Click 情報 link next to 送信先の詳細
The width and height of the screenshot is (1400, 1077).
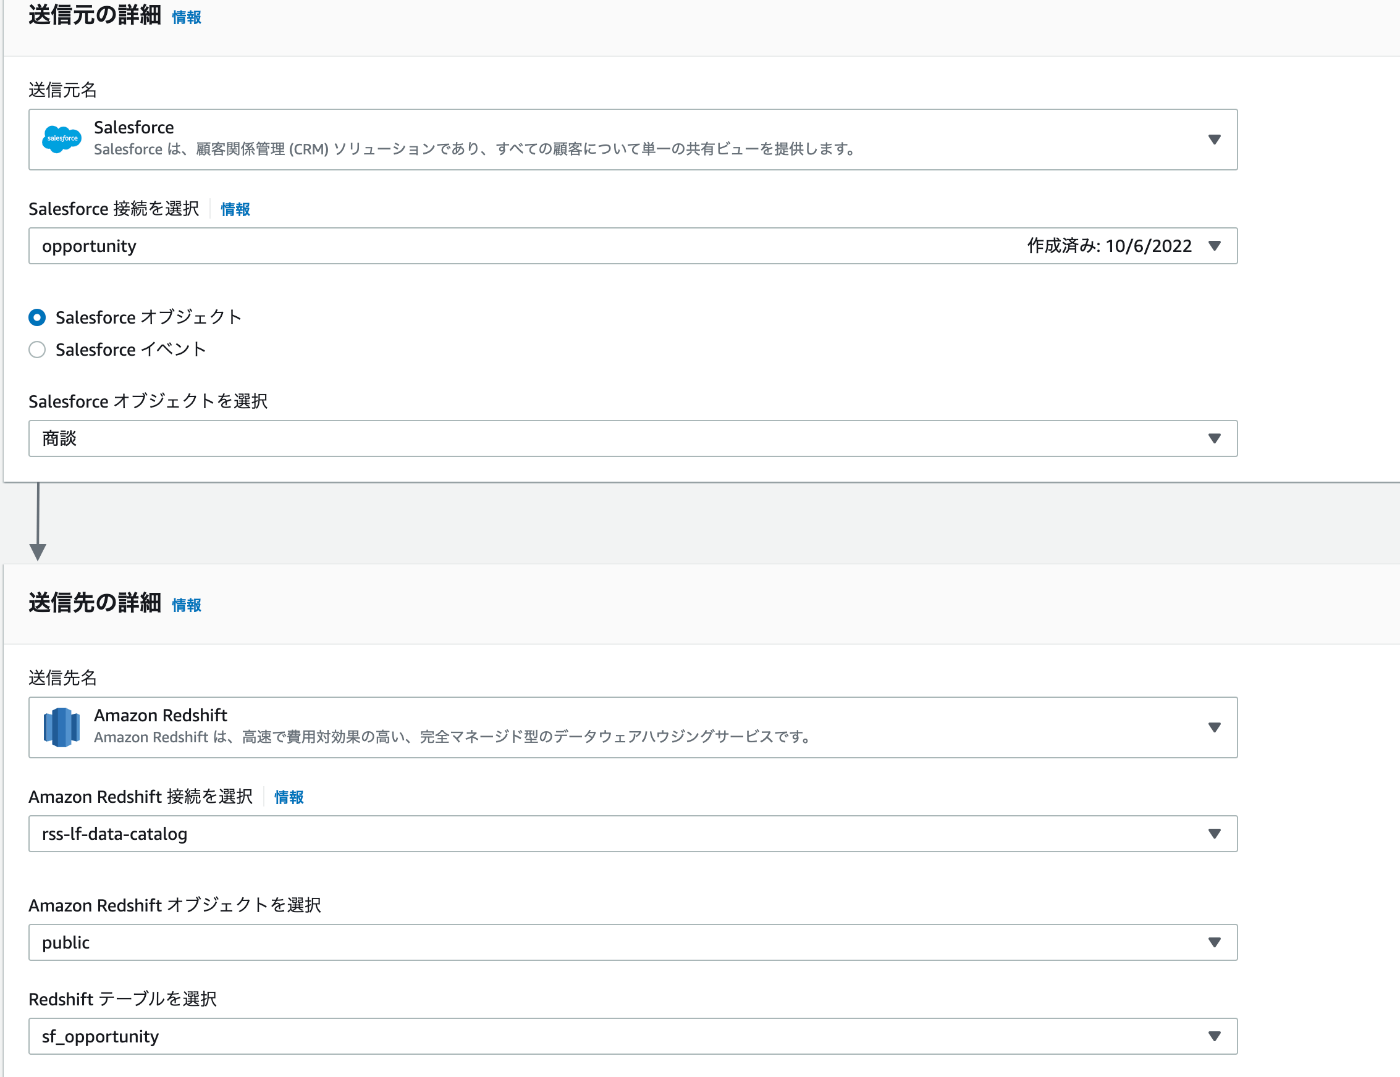click(186, 605)
